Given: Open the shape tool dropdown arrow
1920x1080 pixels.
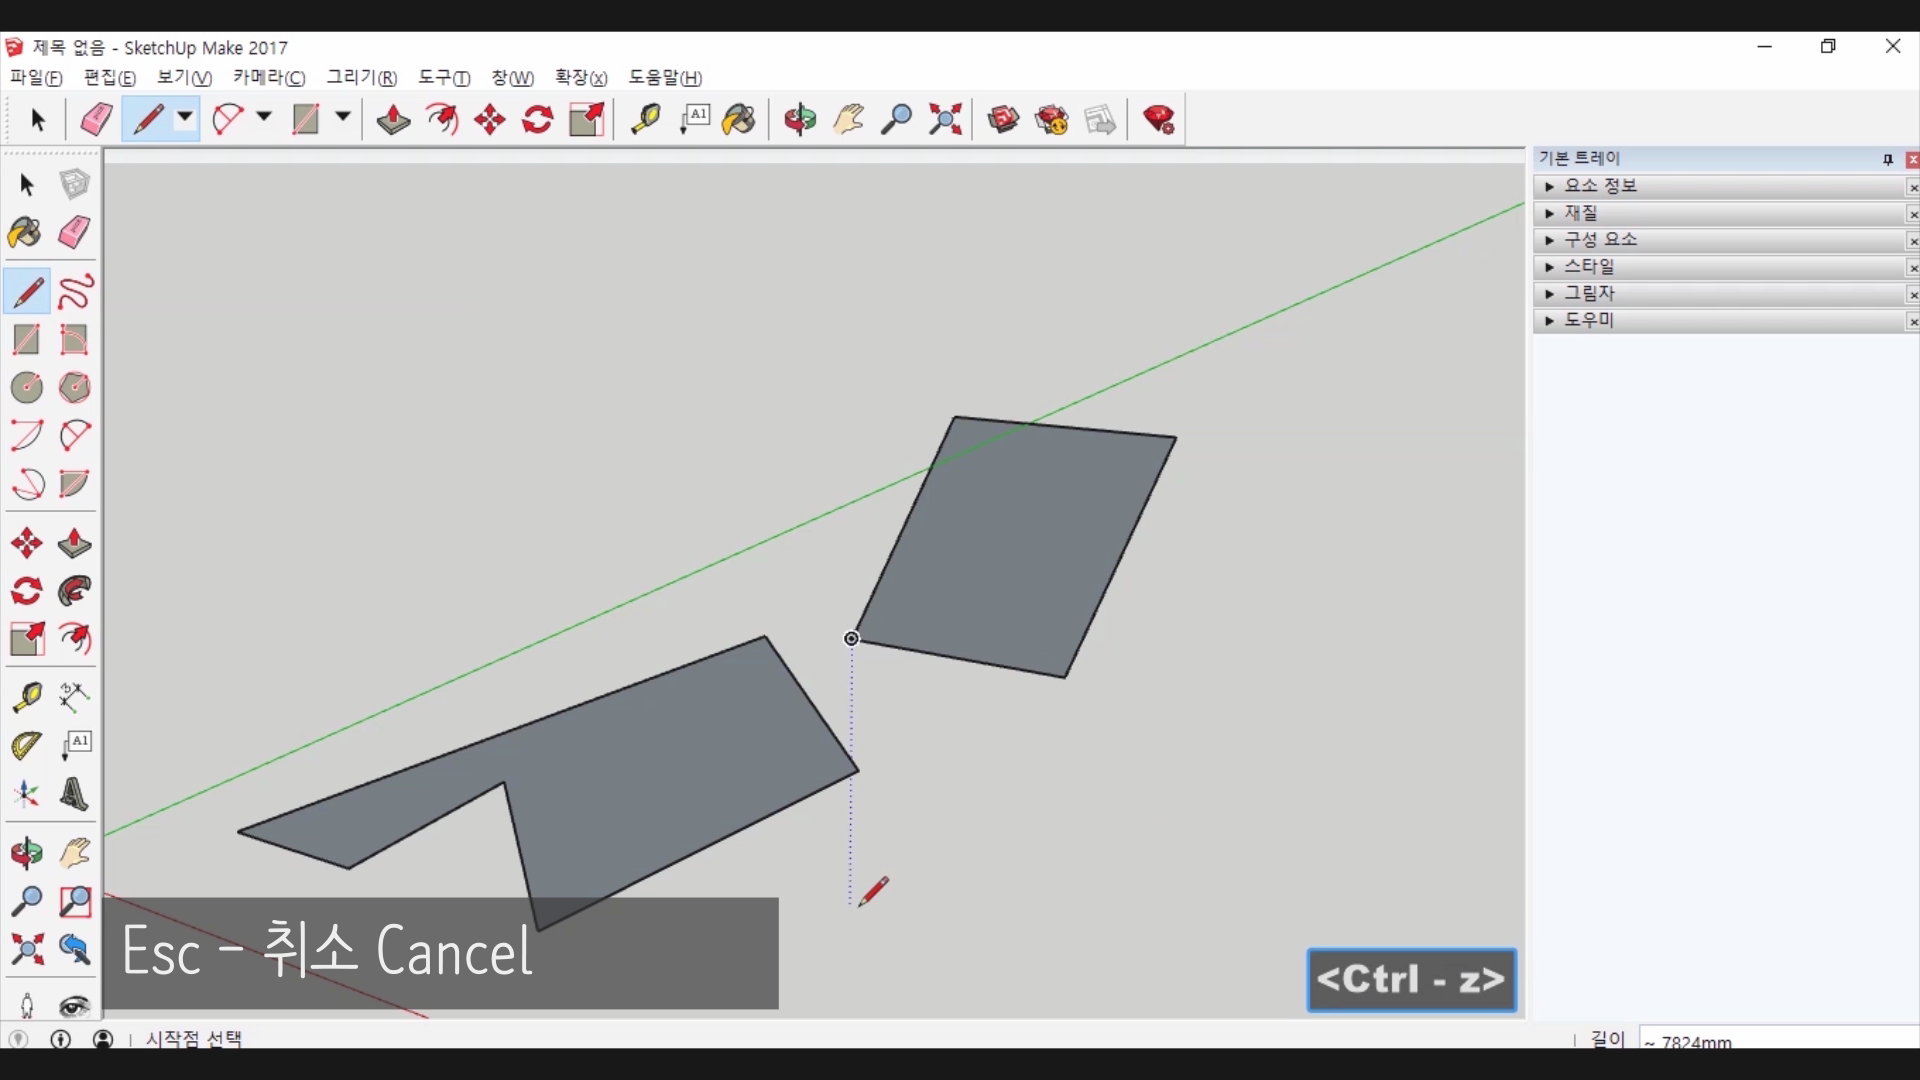Looking at the screenshot, I should (x=342, y=118).
